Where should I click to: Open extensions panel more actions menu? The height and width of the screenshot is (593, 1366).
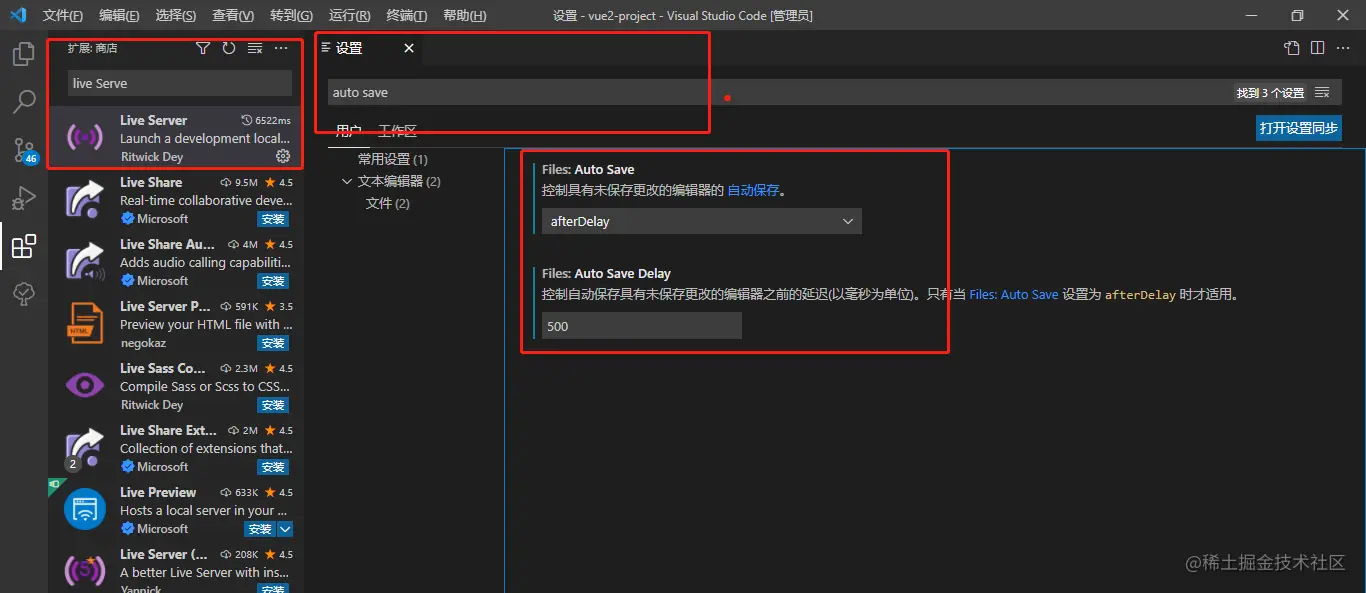[281, 48]
